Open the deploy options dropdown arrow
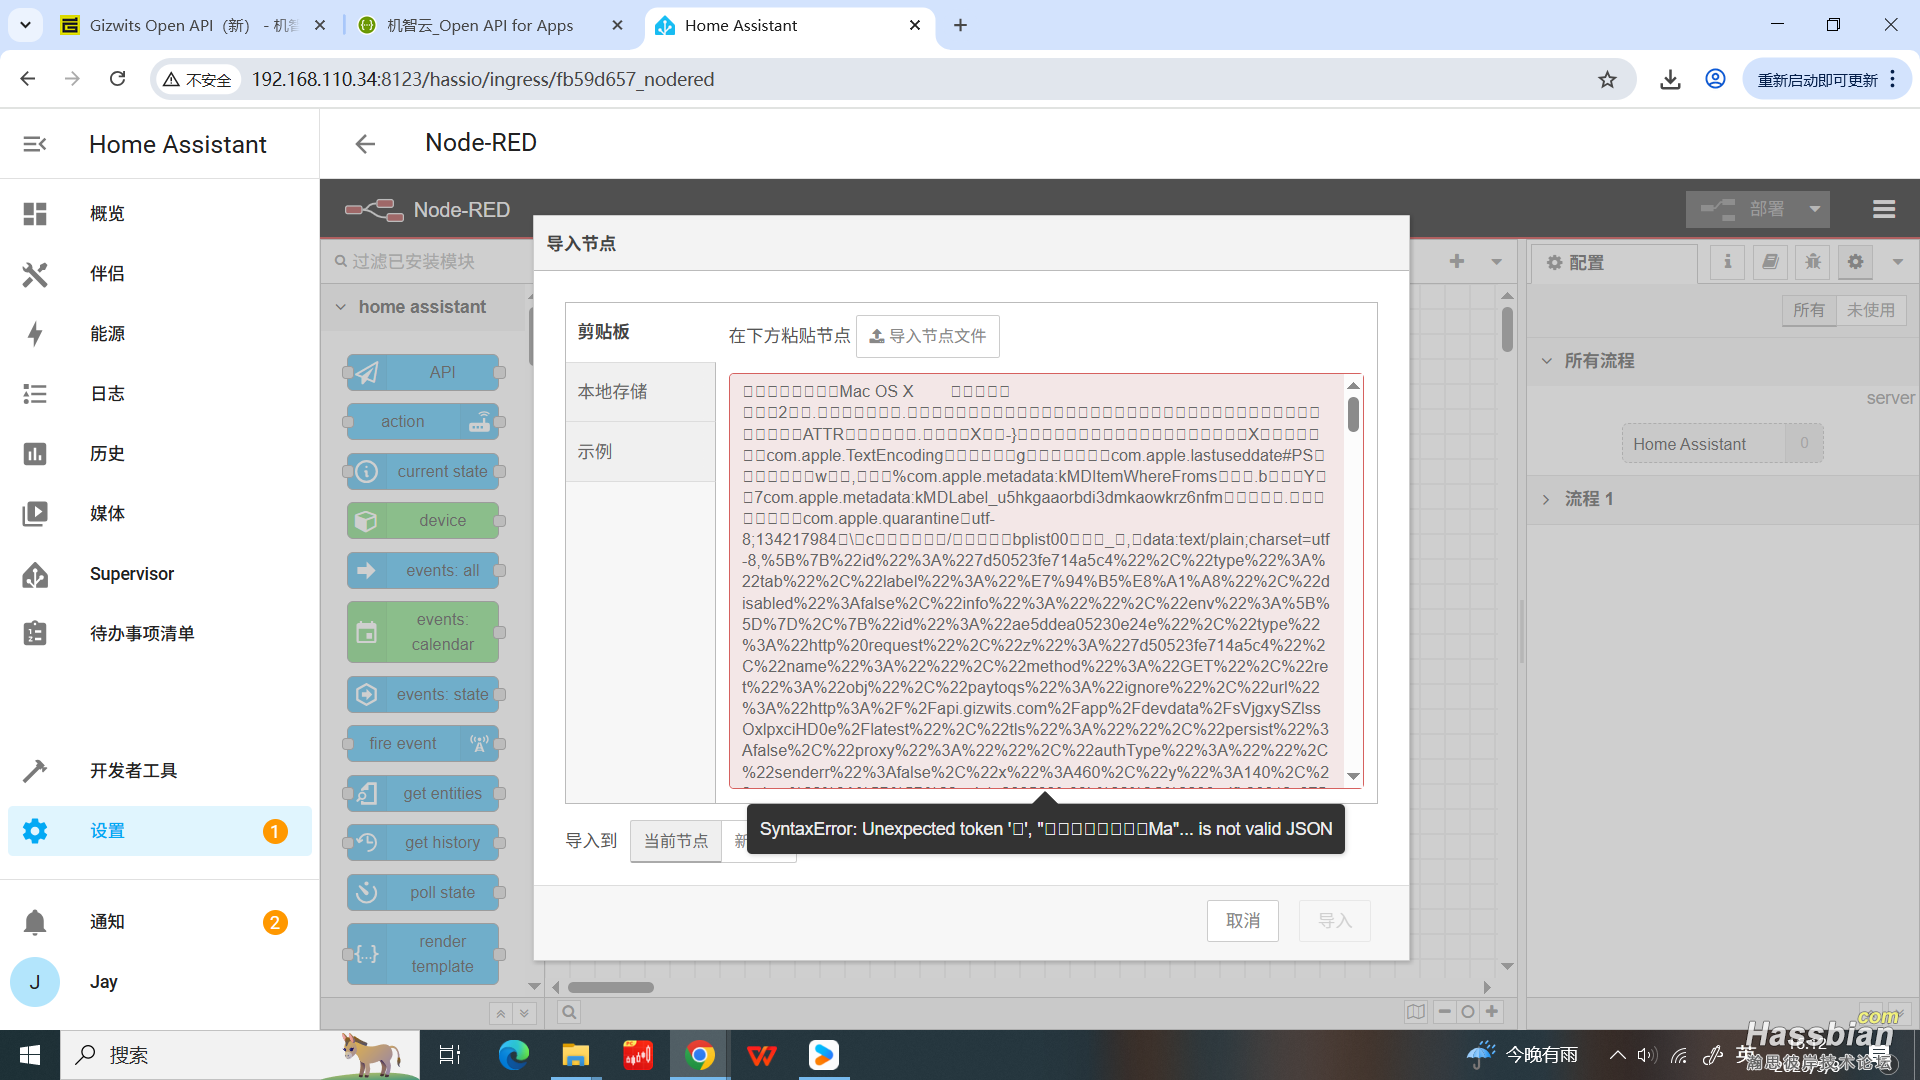 point(1814,209)
